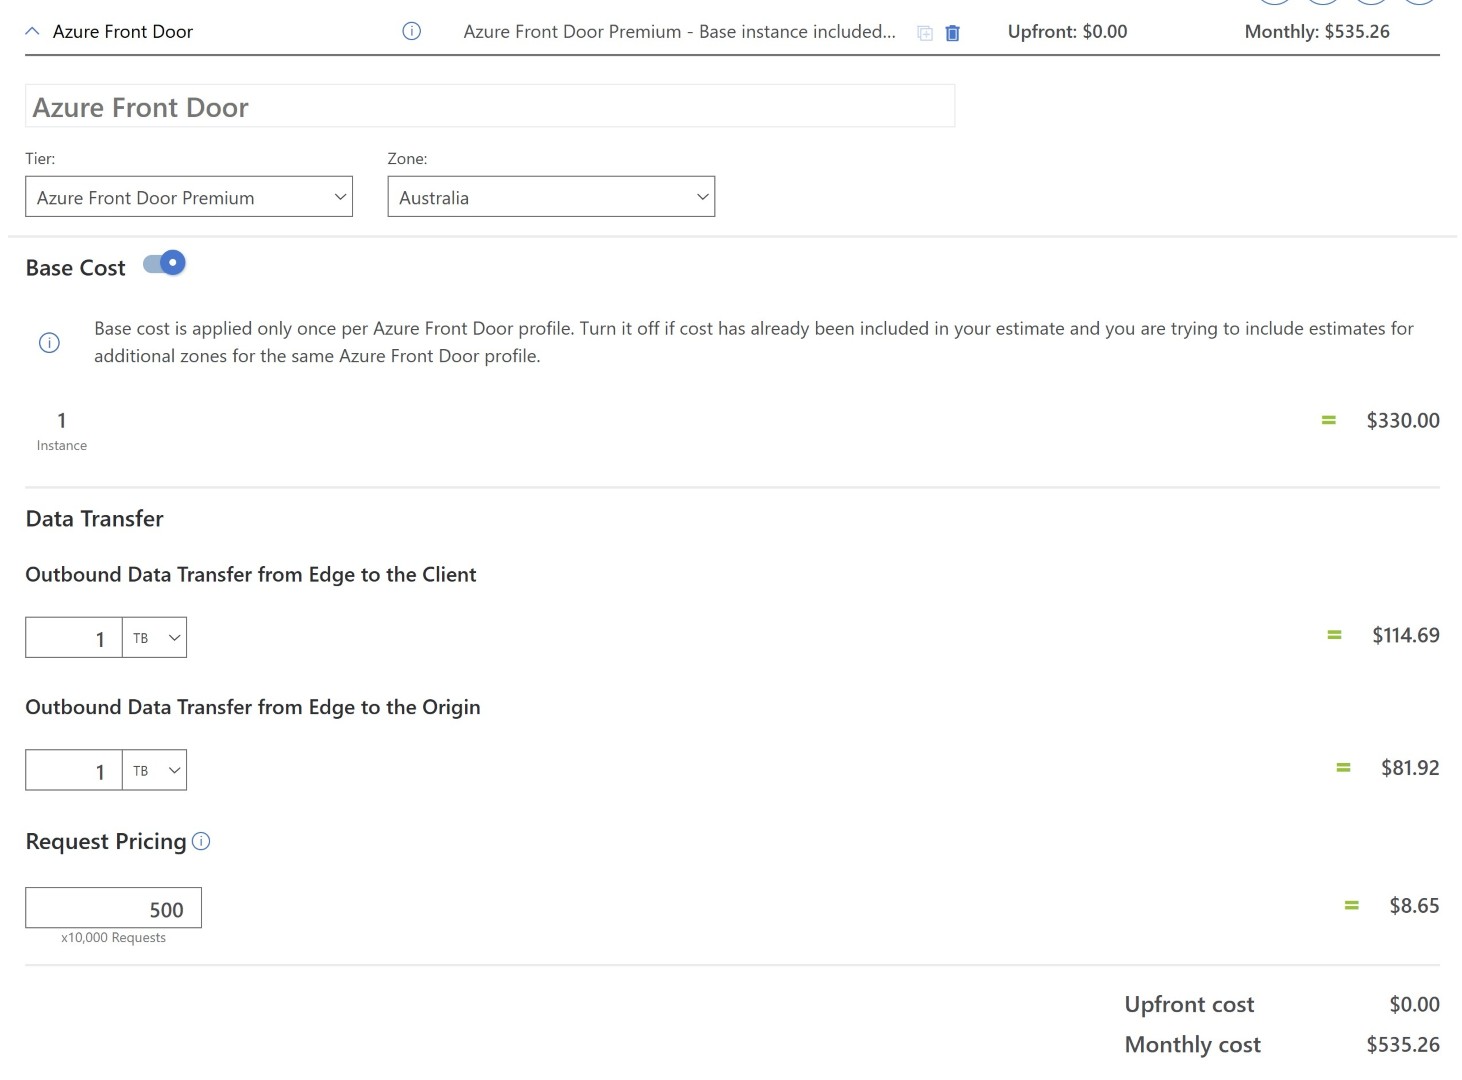Show Request Pricing info tooltip icon
1462x1080 pixels.
(201, 841)
